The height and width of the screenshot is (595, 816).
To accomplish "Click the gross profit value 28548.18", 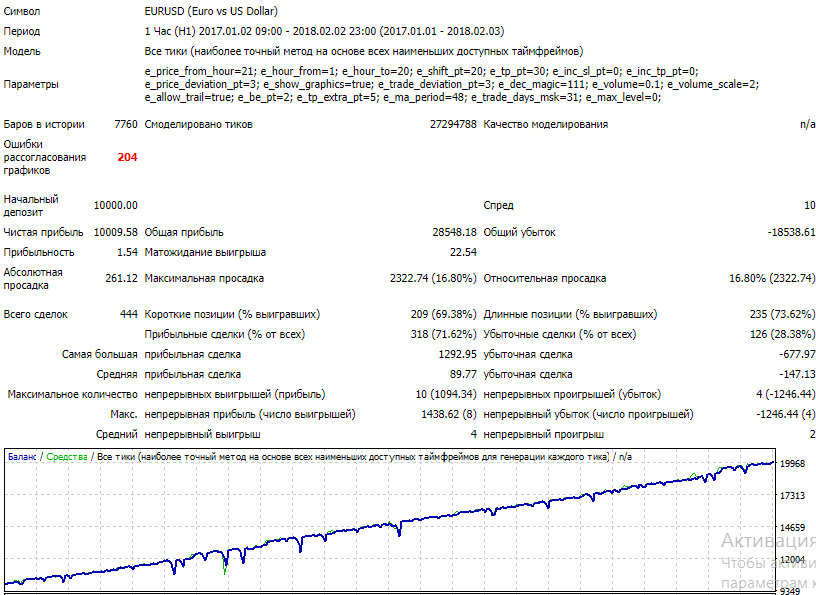I will (x=454, y=232).
